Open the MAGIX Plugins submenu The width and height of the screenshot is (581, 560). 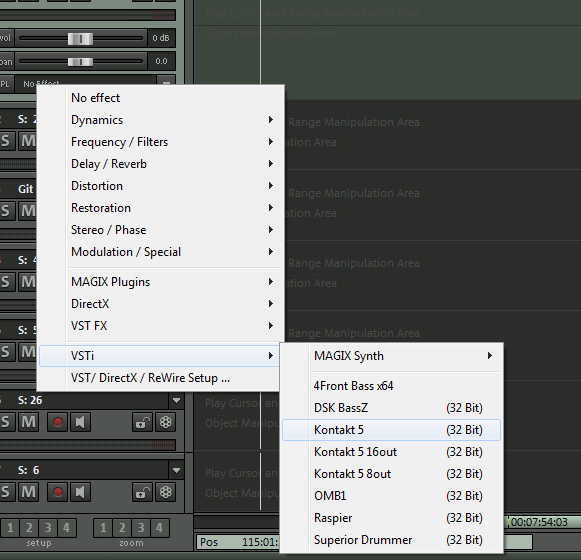click(x=162, y=282)
